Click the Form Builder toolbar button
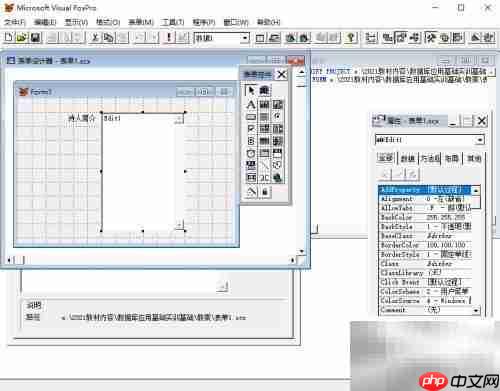500x391 pixels. [476, 38]
